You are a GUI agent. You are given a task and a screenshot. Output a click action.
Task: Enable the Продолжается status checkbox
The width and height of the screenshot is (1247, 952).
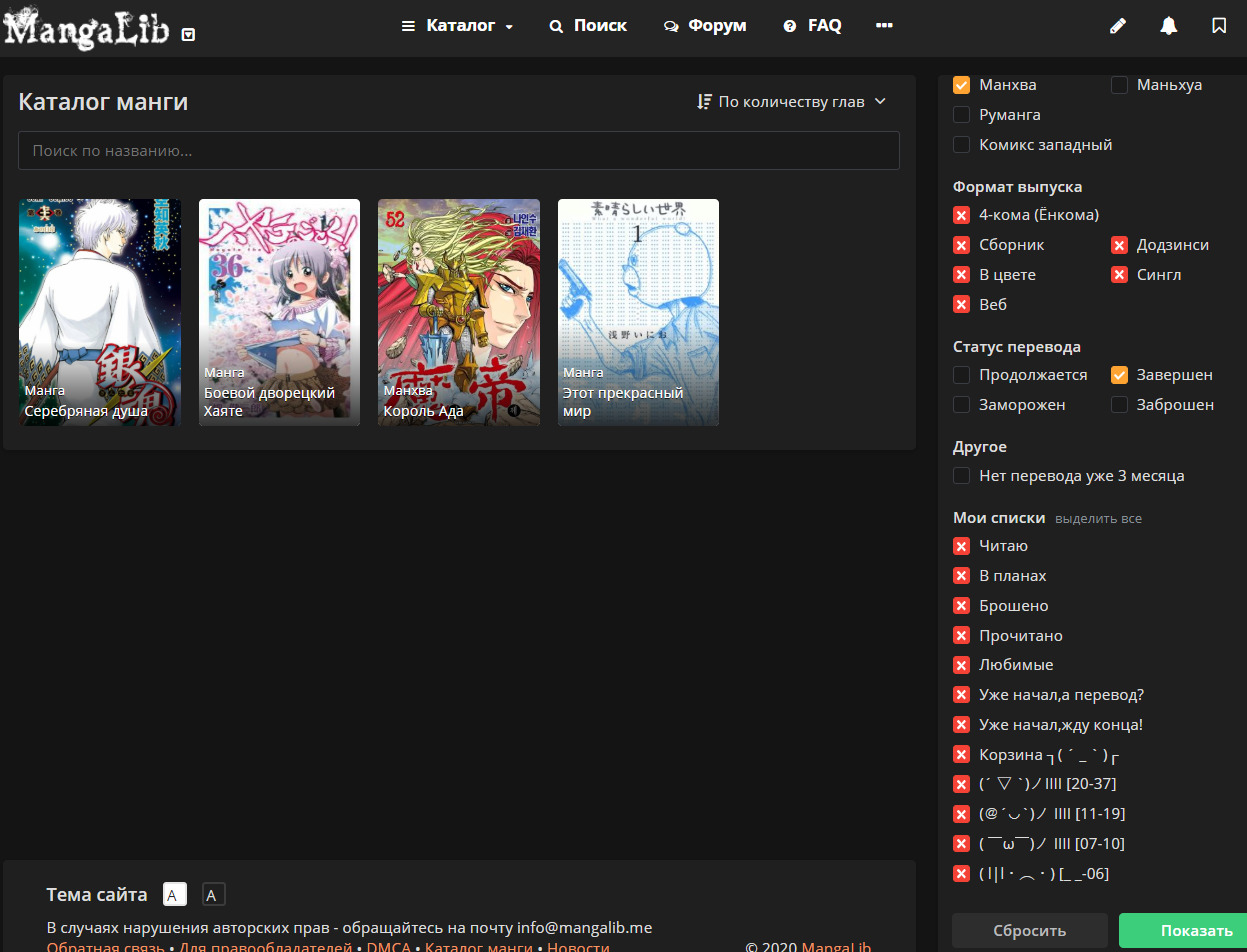click(962, 375)
